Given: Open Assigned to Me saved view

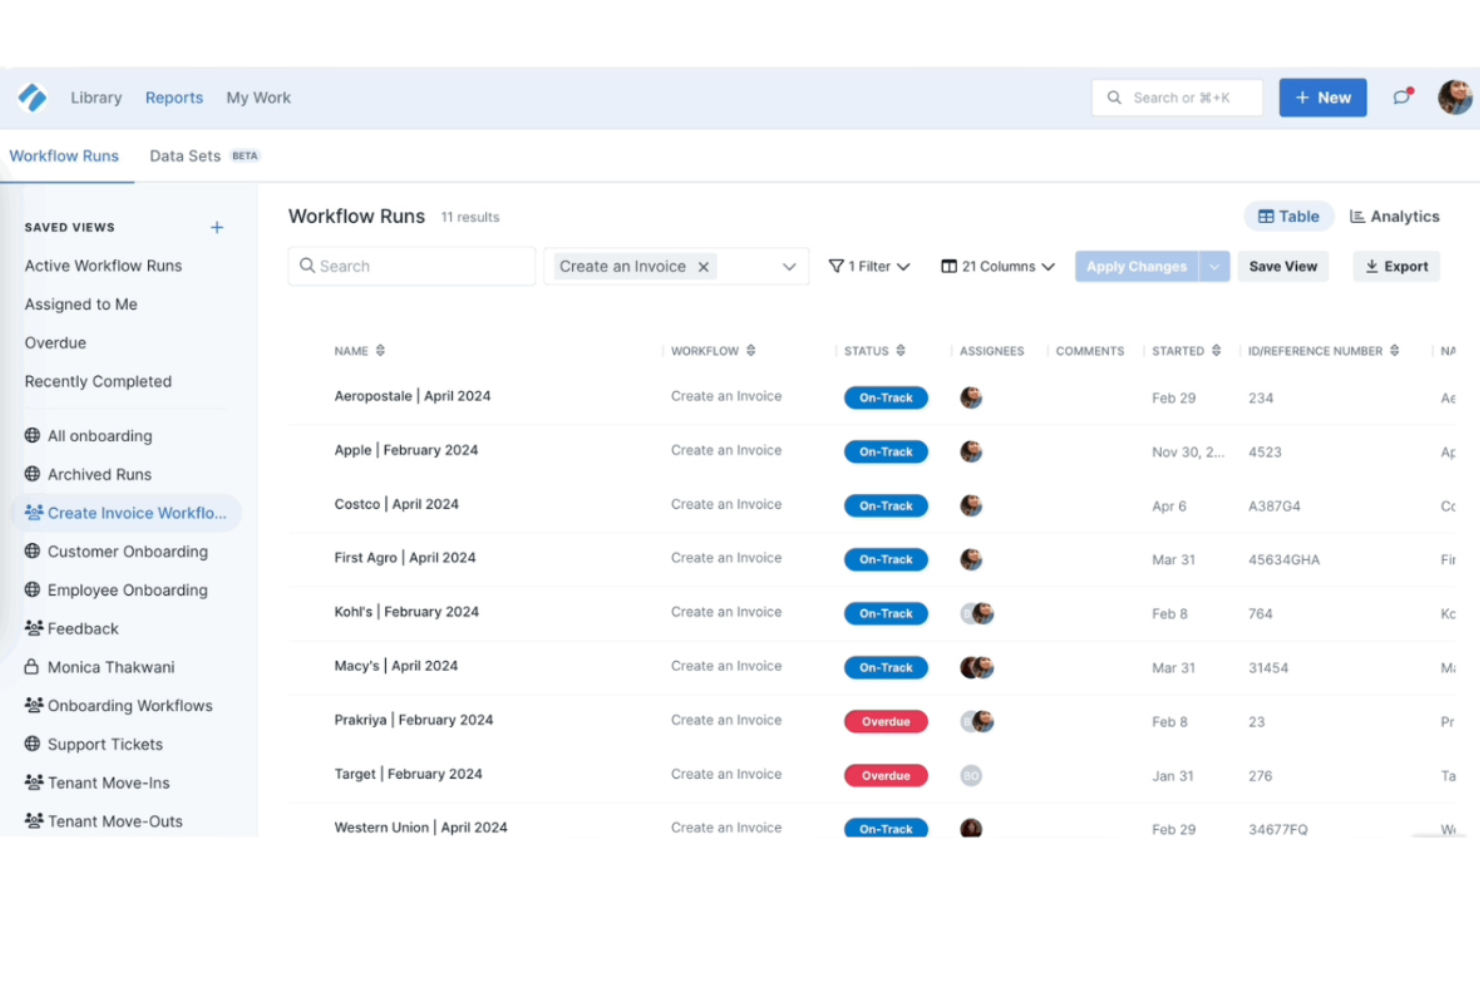Looking at the screenshot, I should pos(81,304).
